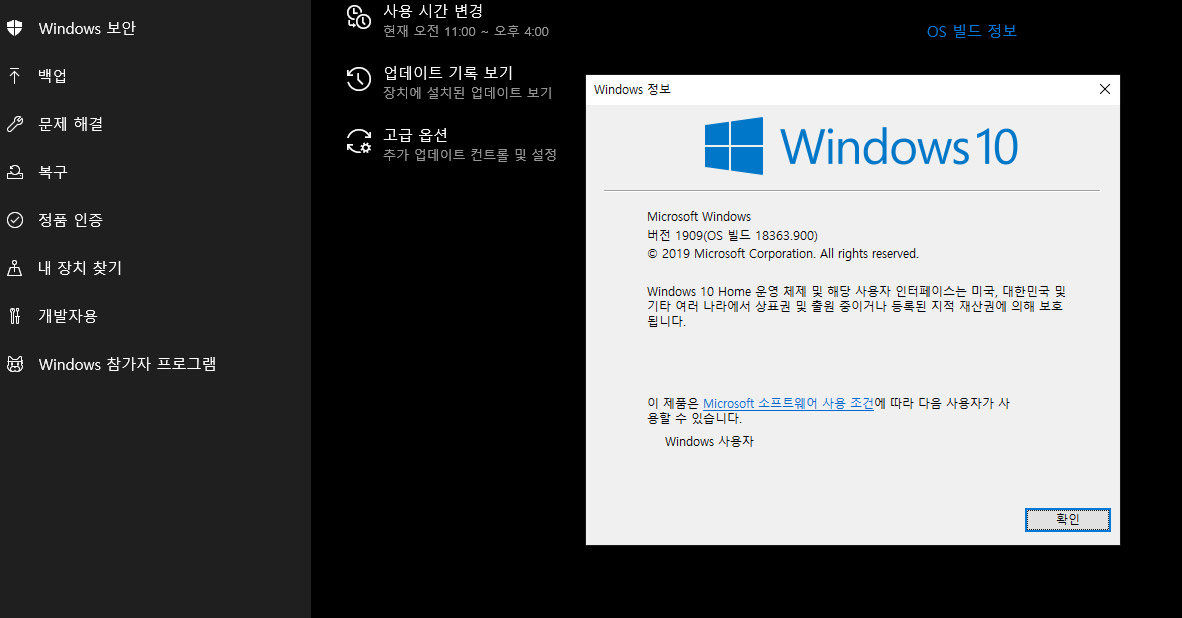Click the 업데이트 기록 보기 history icon
1182x618 pixels.
click(359, 79)
